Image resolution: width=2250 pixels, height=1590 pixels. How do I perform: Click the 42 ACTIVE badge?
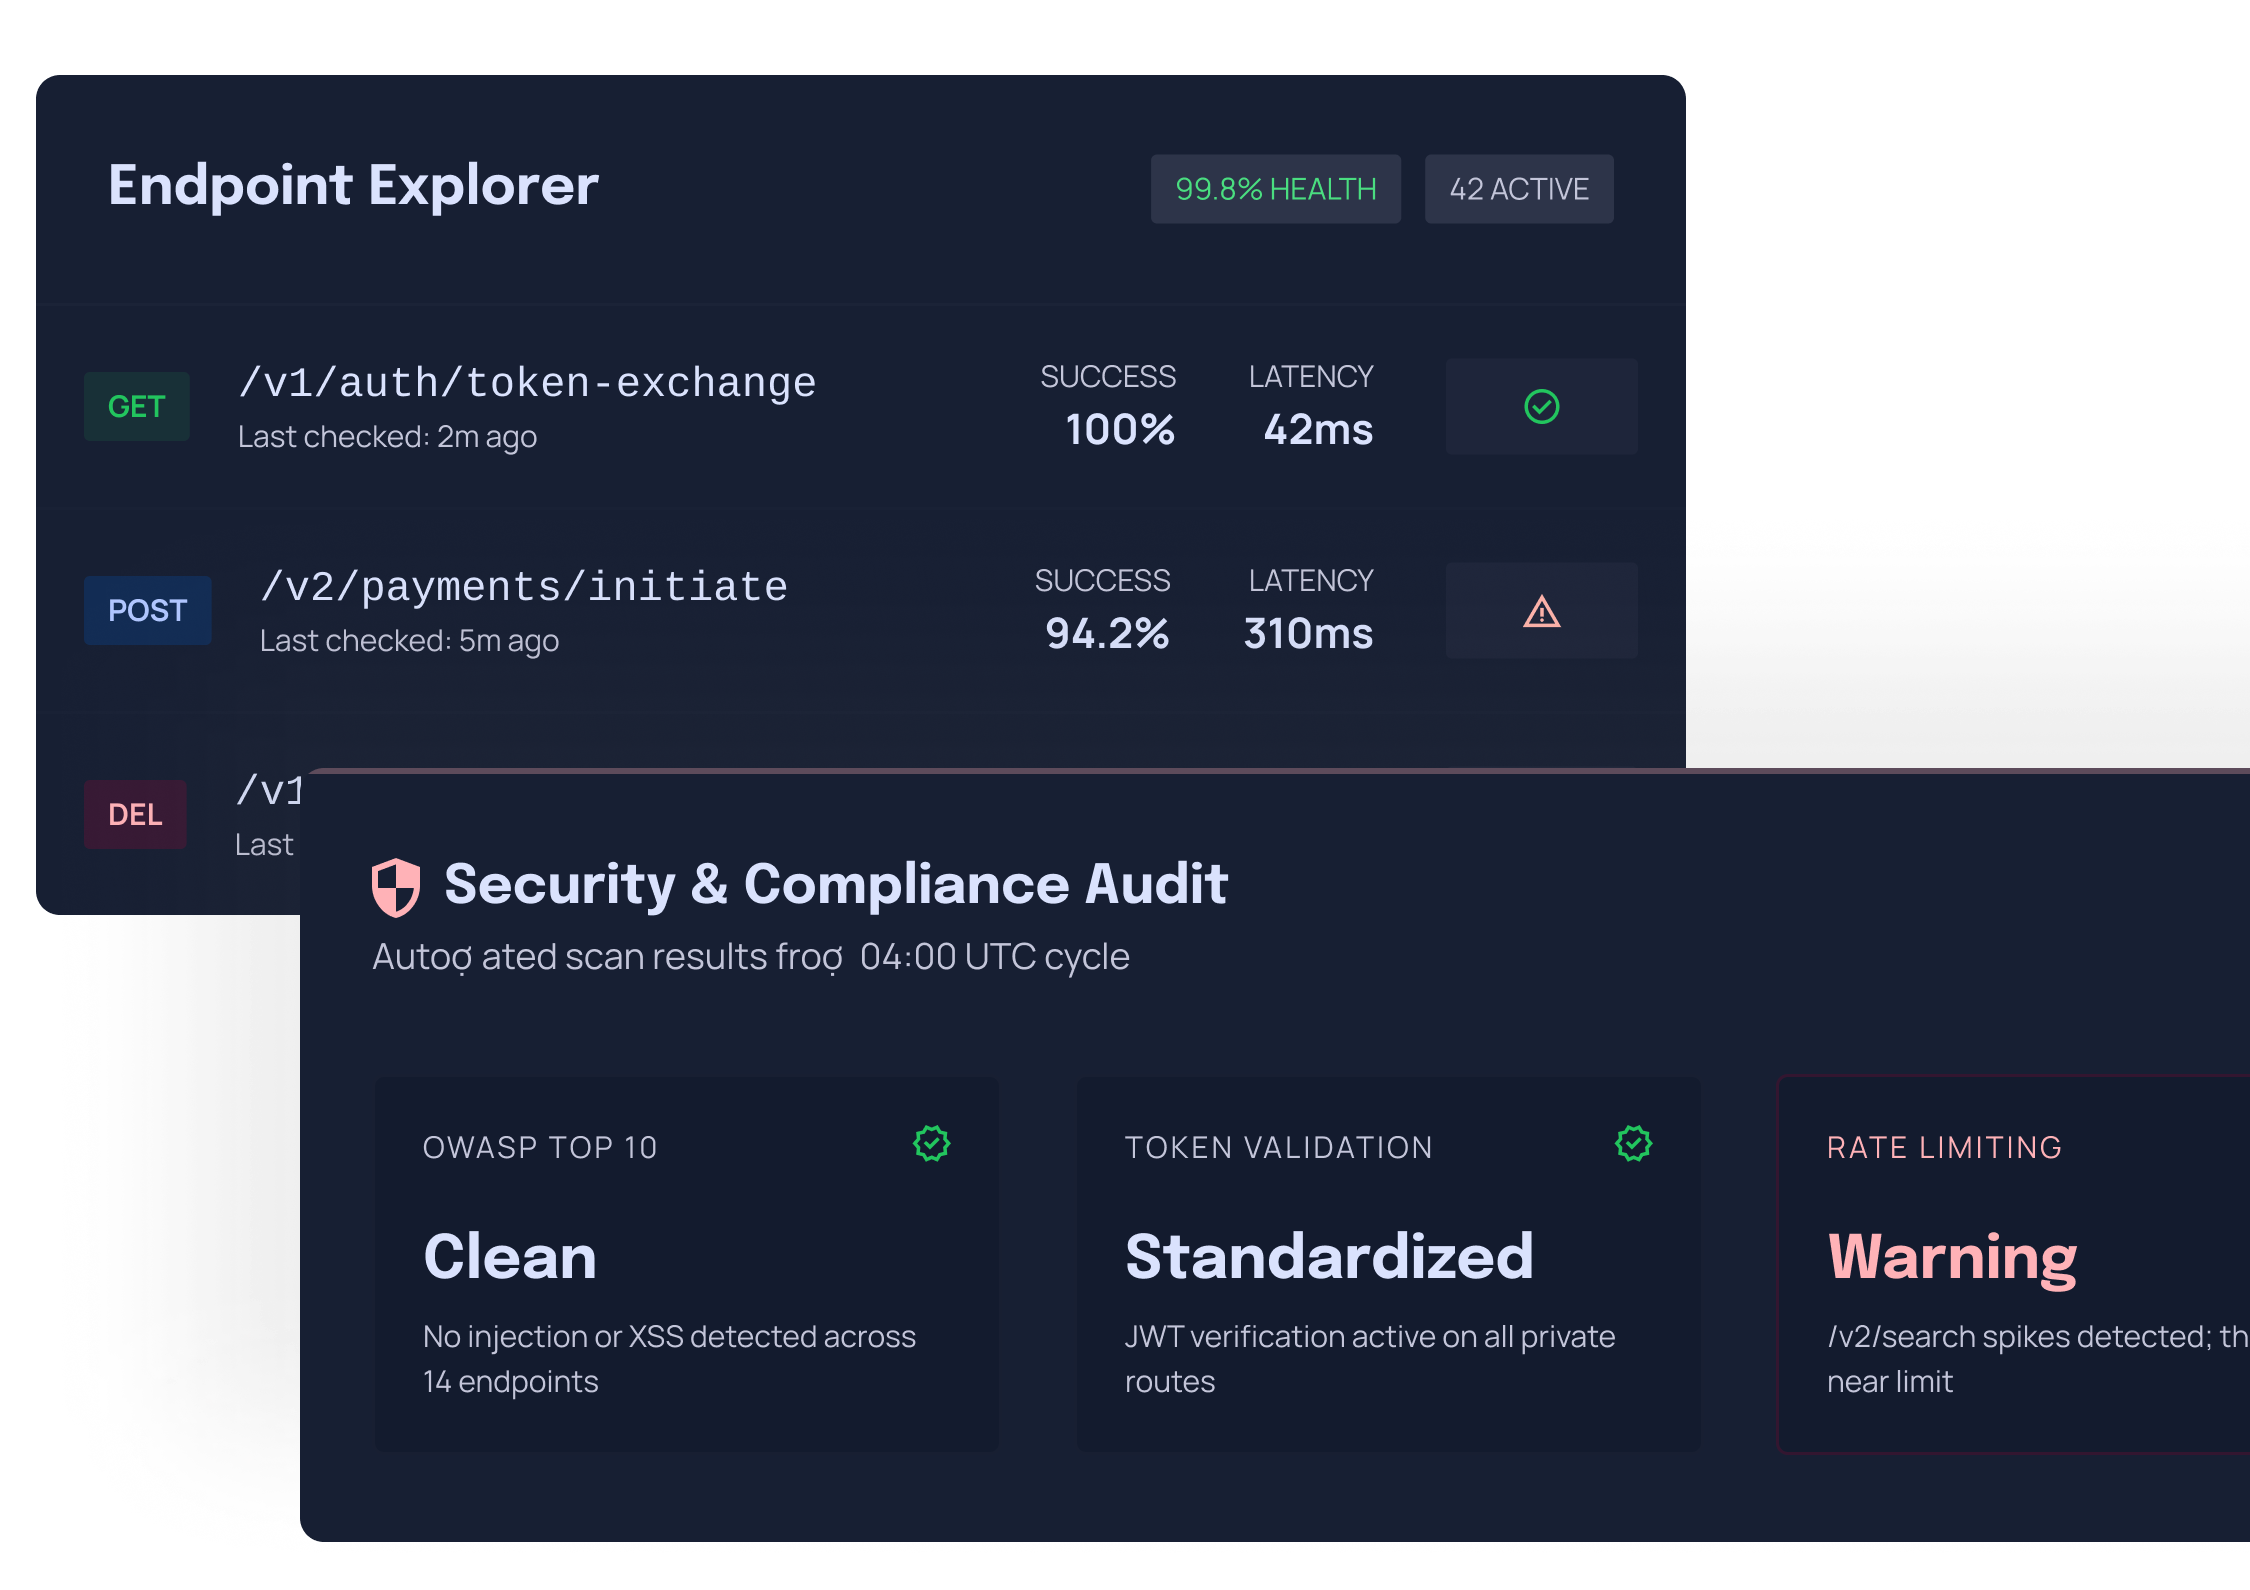[1518, 189]
